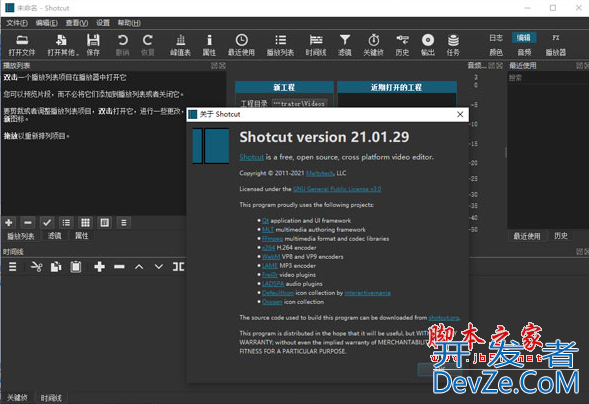Click the timeline lift up-arrow icon

(139, 267)
